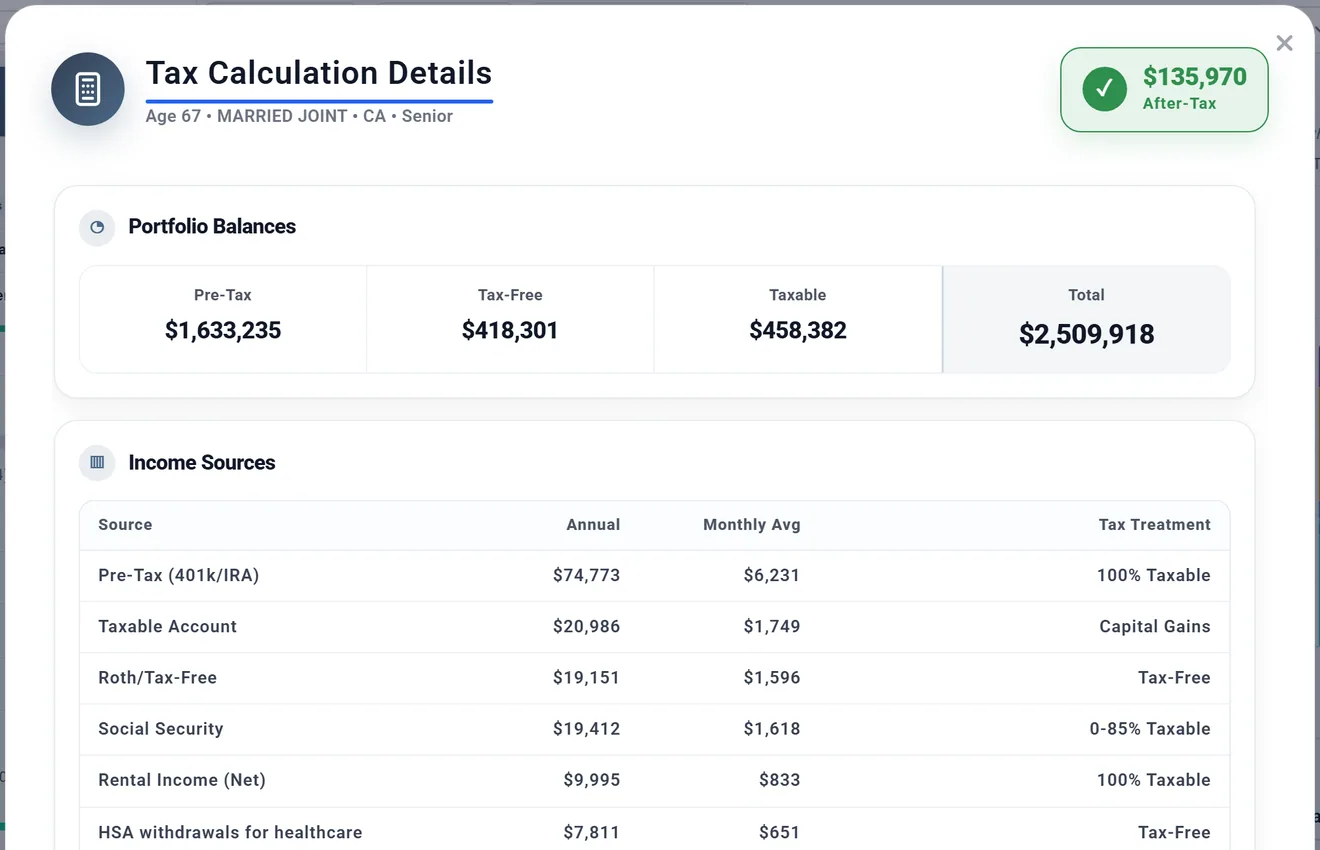1320x850 pixels.
Task: Click the Tax Calculation Details heading
Action: pyautogui.click(x=319, y=73)
